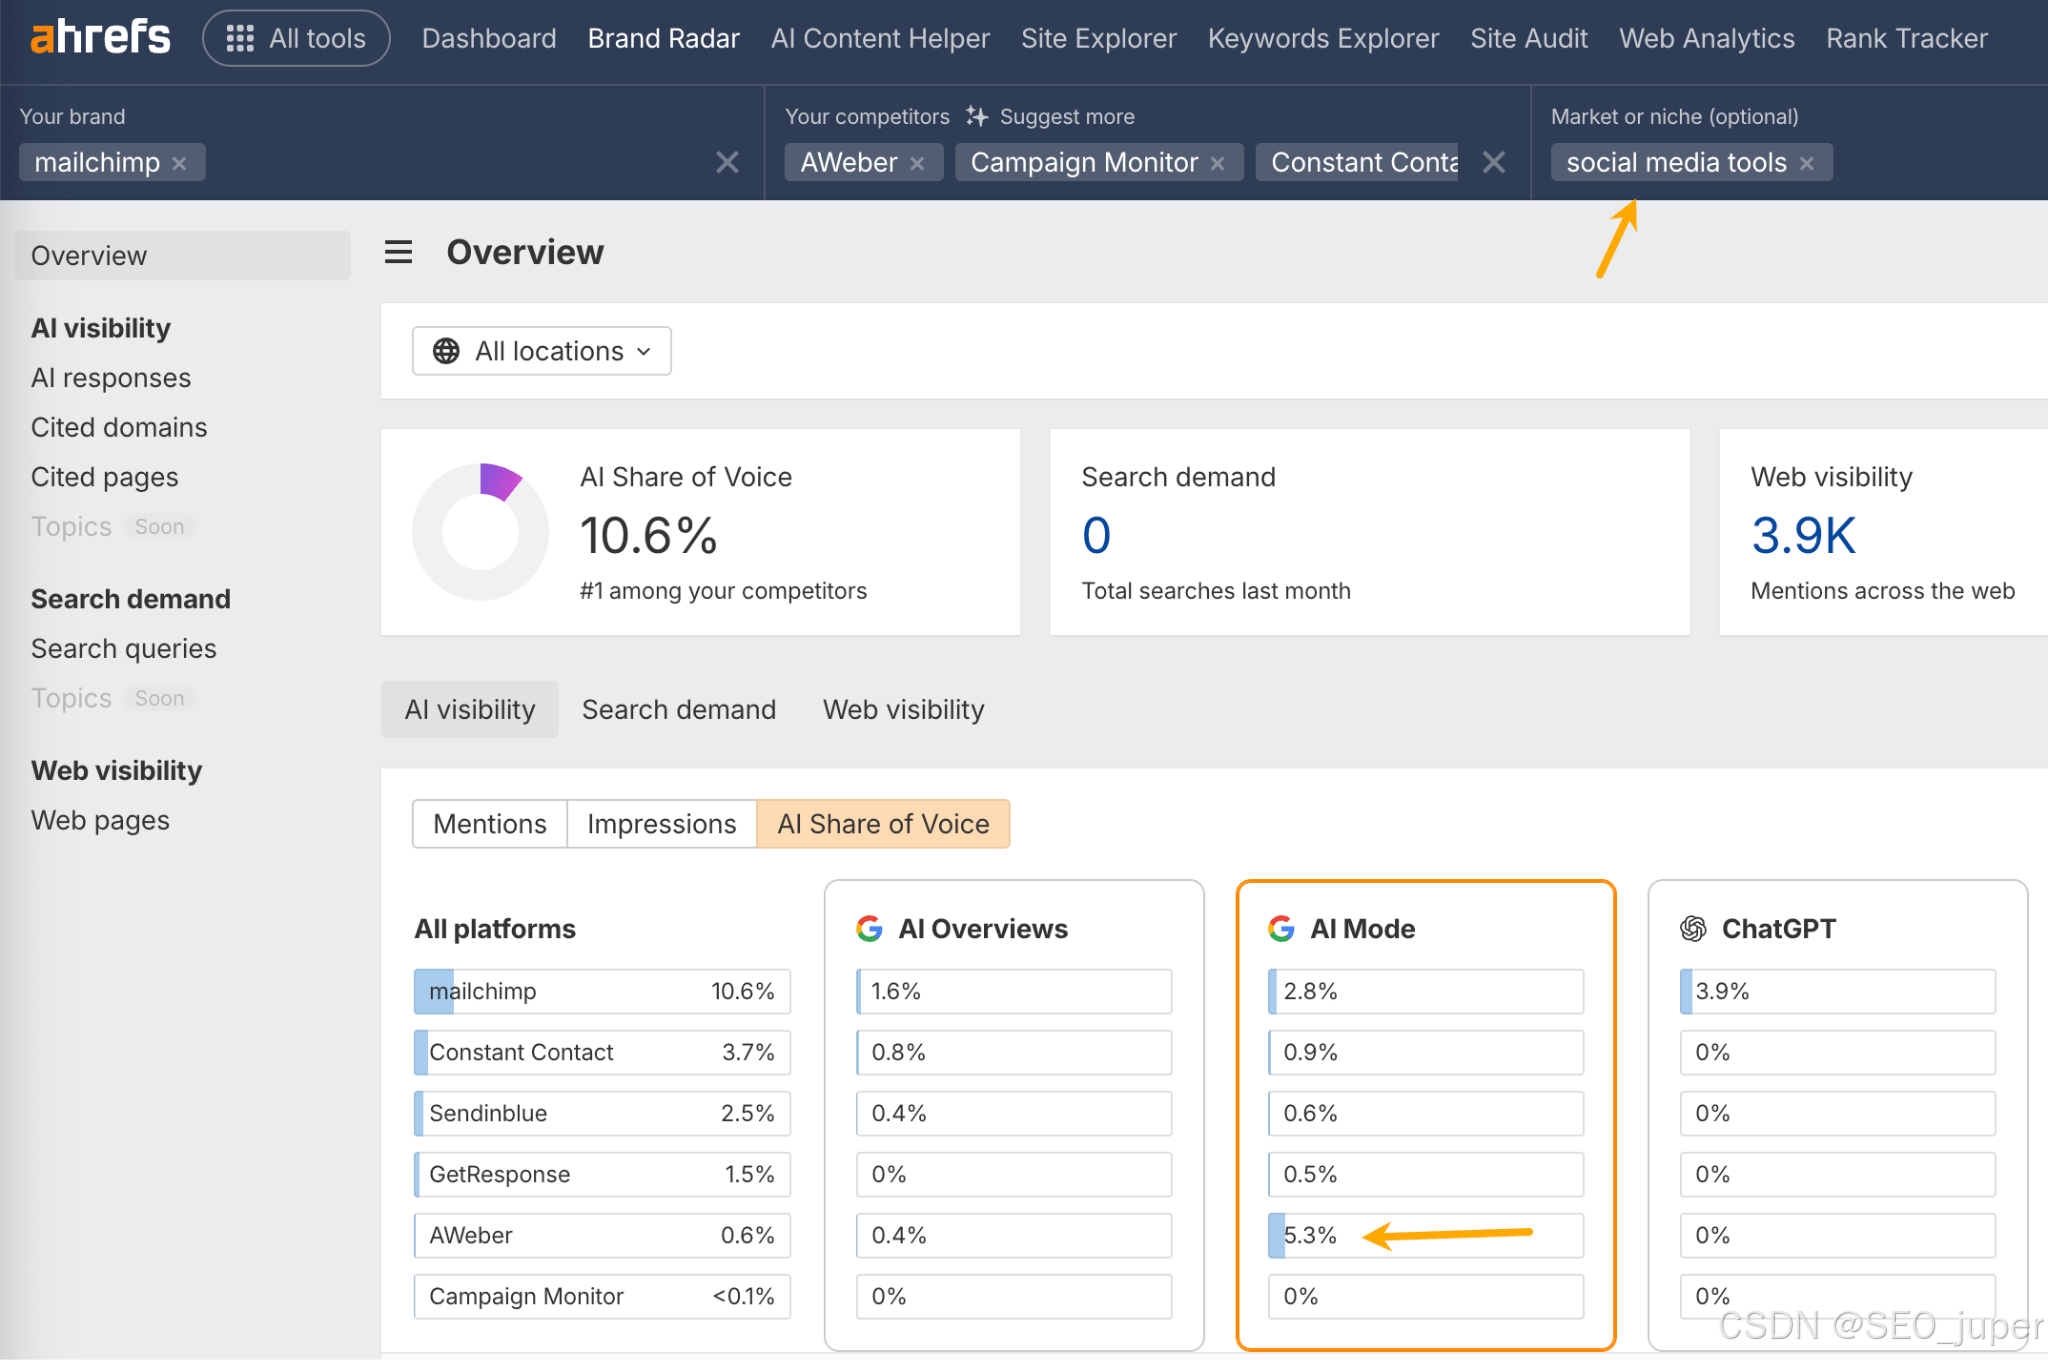Remove the Campaign Monitor competitor tag
Screen dimensions: 2048x1360
[1217, 163]
